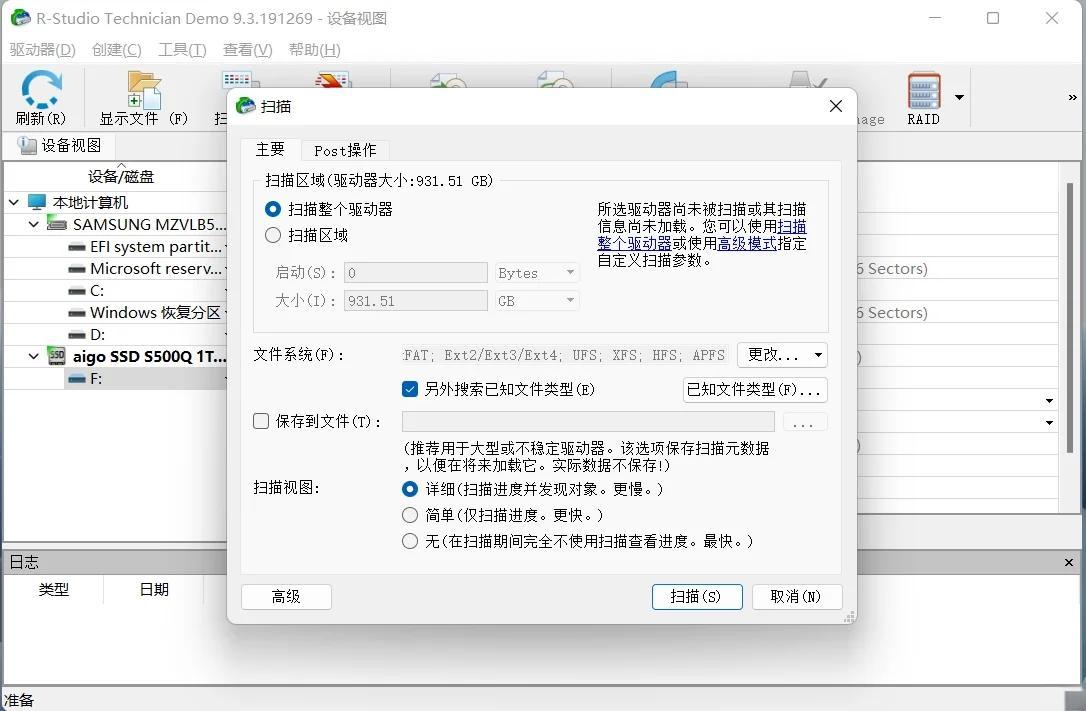
Task: Select the Windows 恢复分区 row
Action: pos(147,313)
